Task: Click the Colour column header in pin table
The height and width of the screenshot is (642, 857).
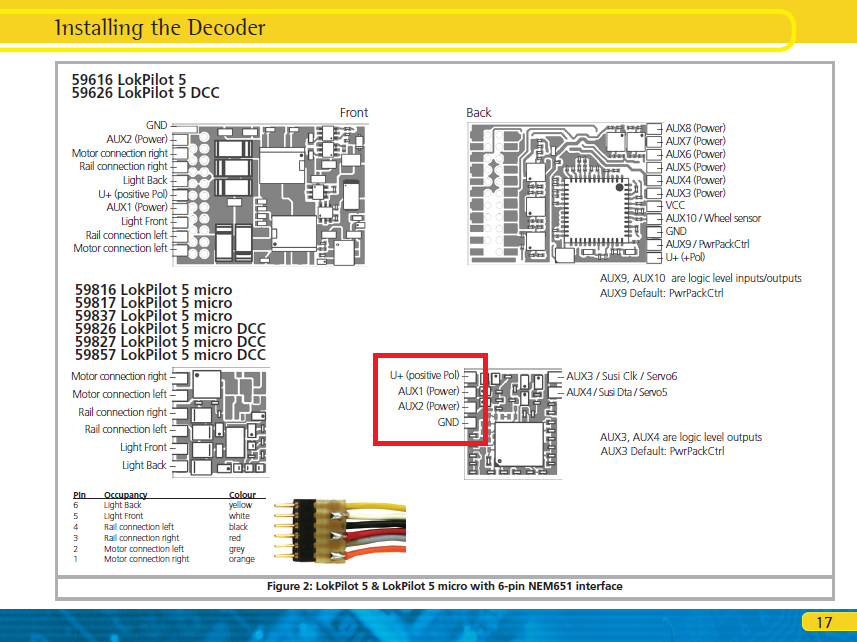Action: [242, 494]
